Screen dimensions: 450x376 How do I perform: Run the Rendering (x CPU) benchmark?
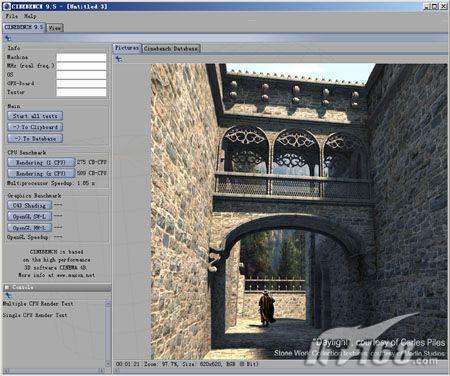(41, 173)
